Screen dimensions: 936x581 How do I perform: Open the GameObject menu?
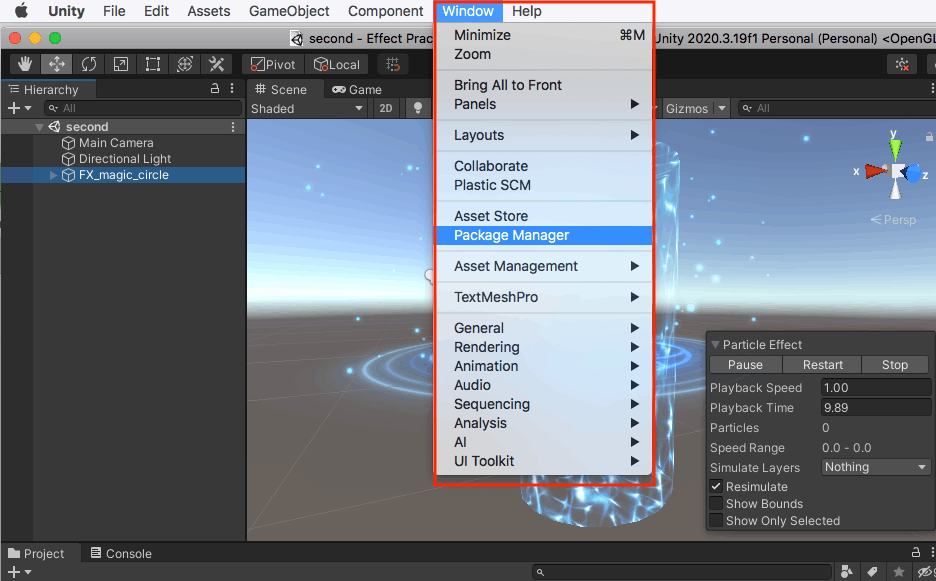tap(289, 11)
